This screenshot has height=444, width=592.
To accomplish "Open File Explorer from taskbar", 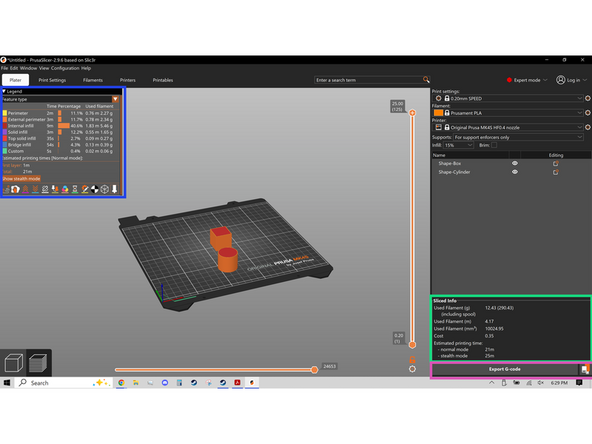I will [x=136, y=383].
